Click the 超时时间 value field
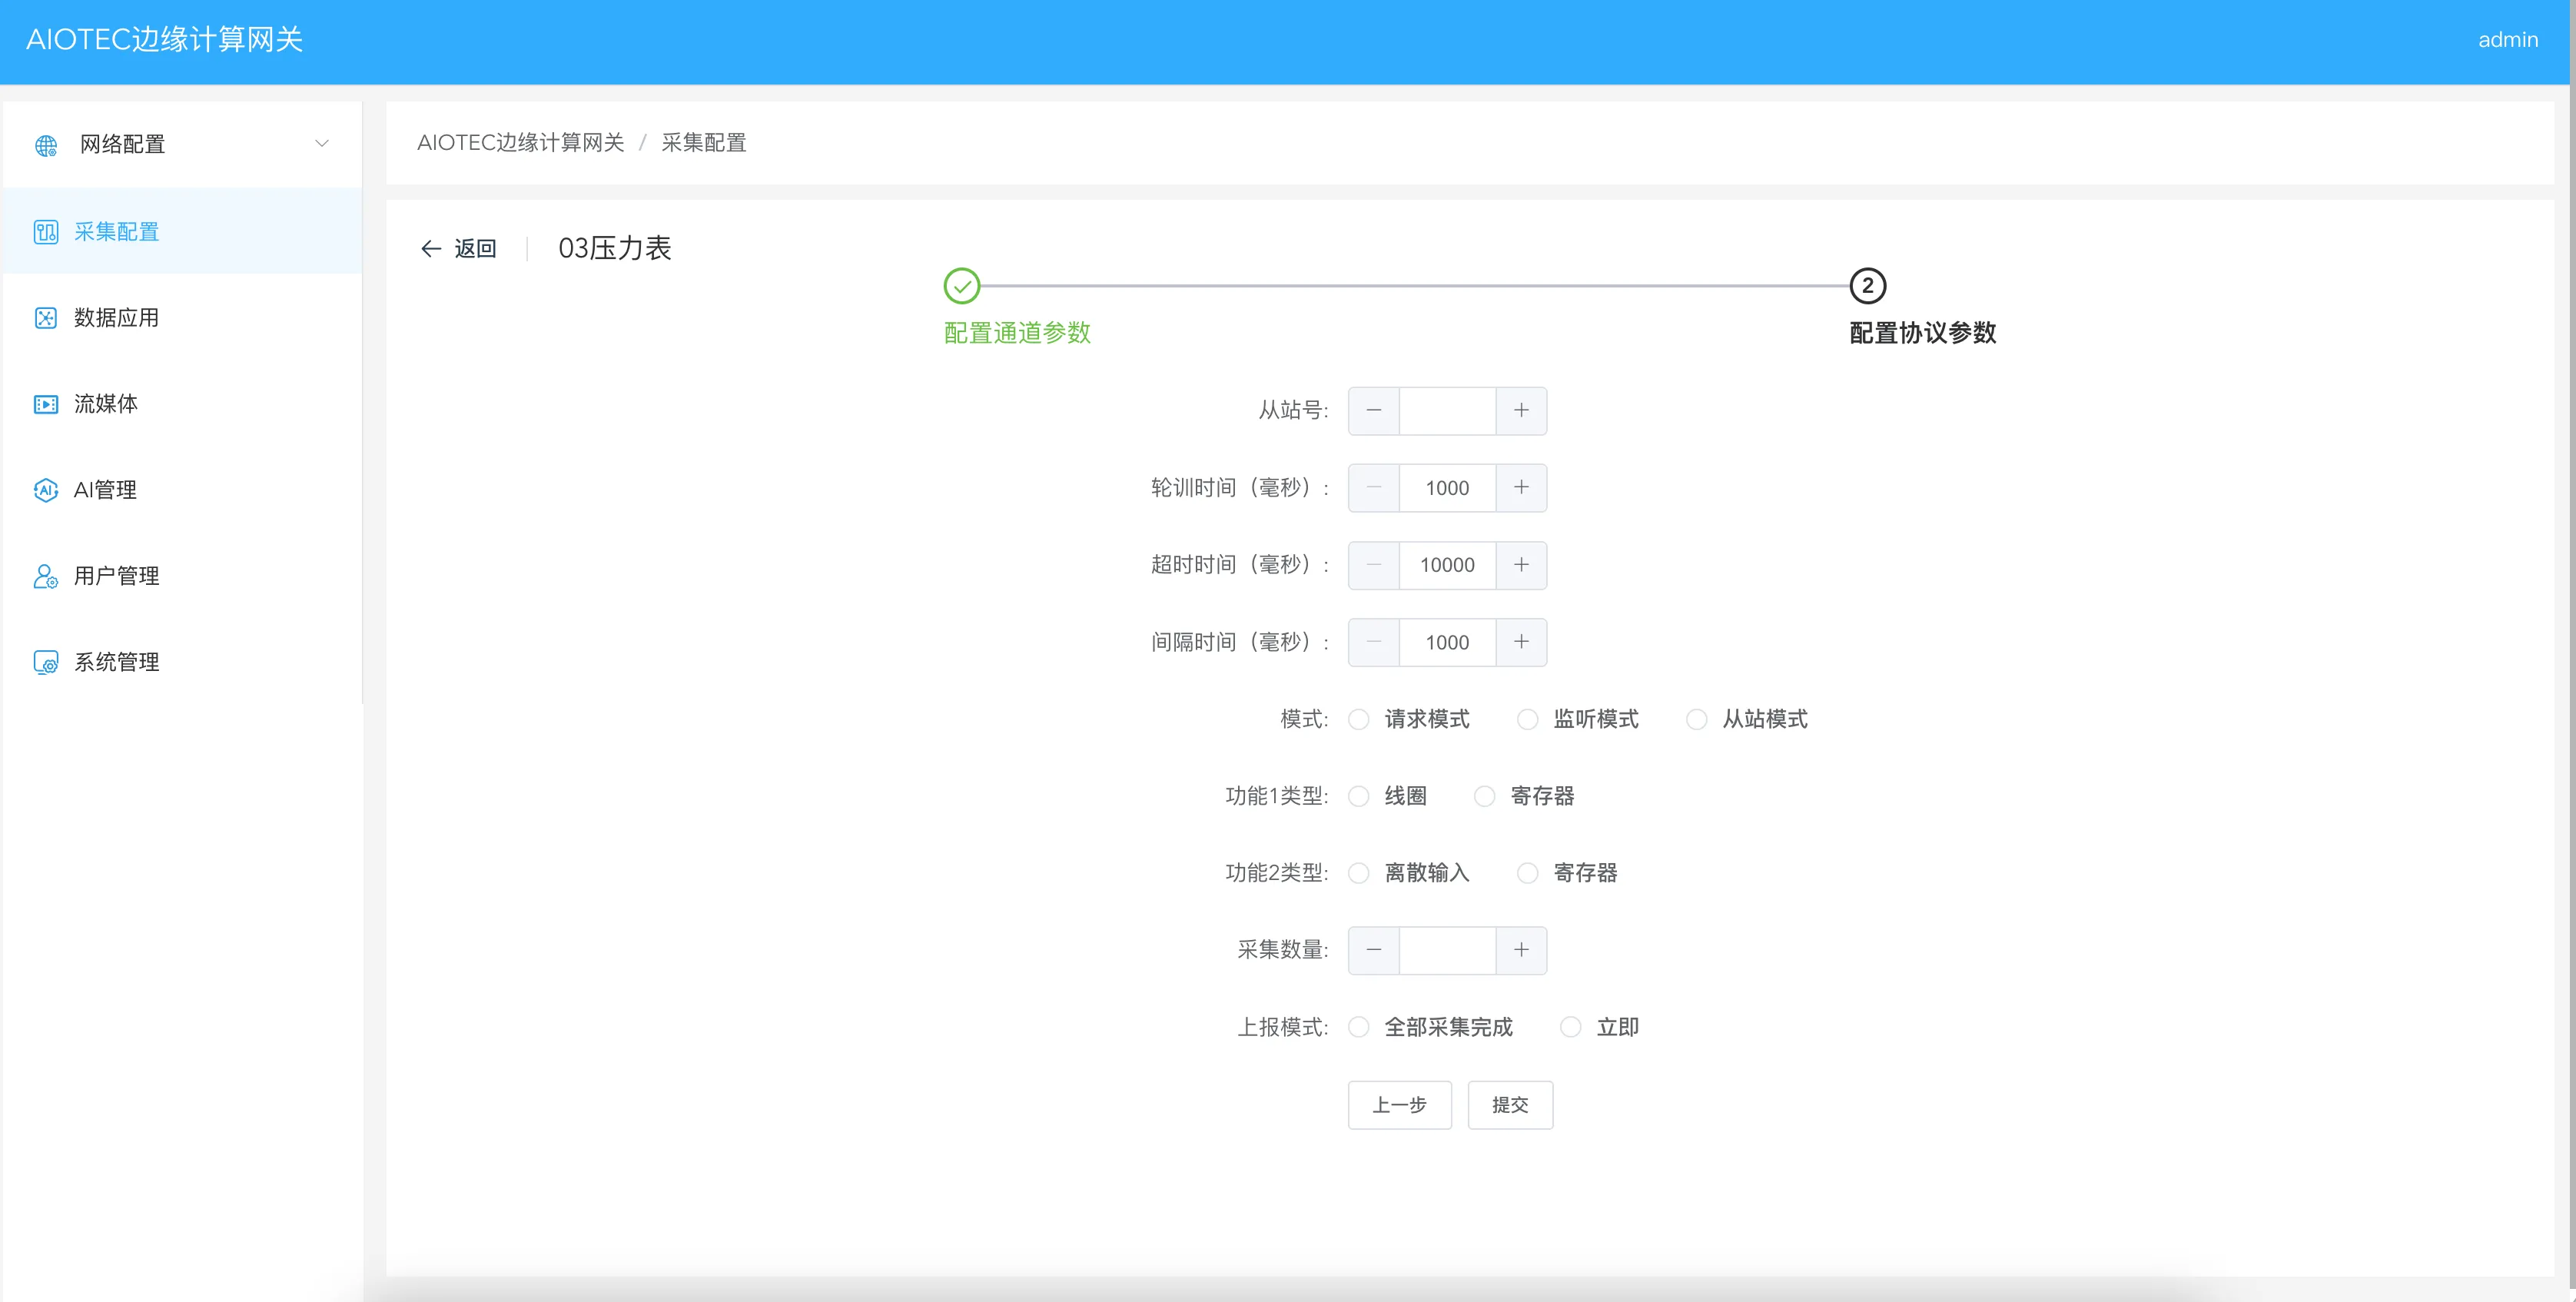This screenshot has width=2576, height=1302. [x=1447, y=565]
